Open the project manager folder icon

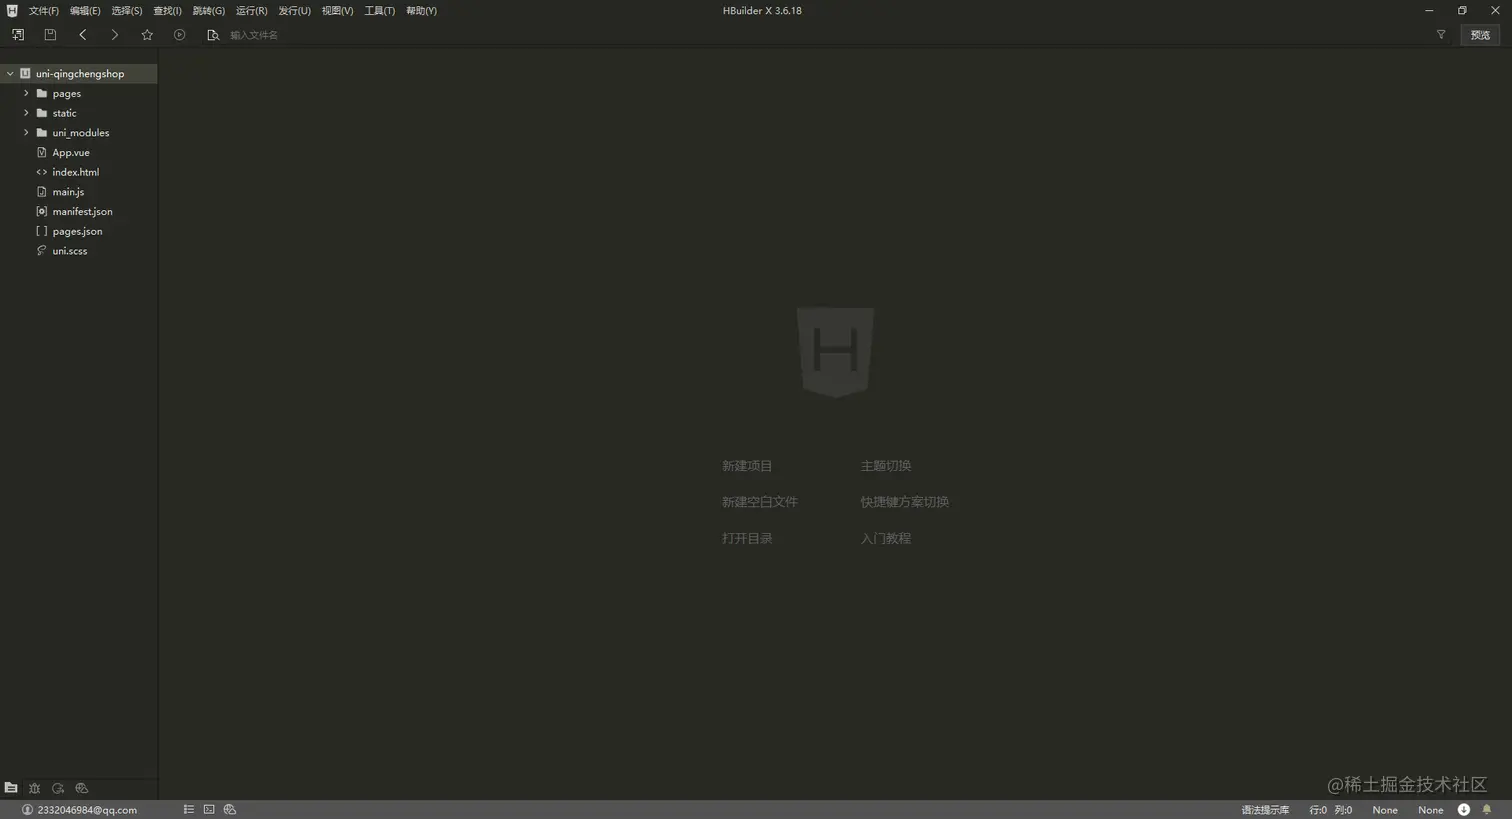pos(11,788)
